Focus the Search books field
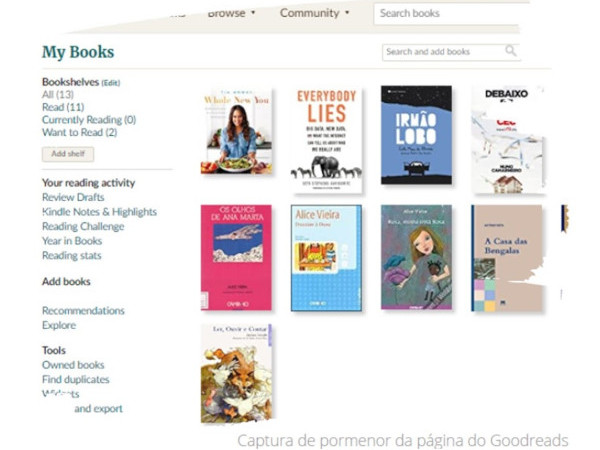 click(x=446, y=14)
